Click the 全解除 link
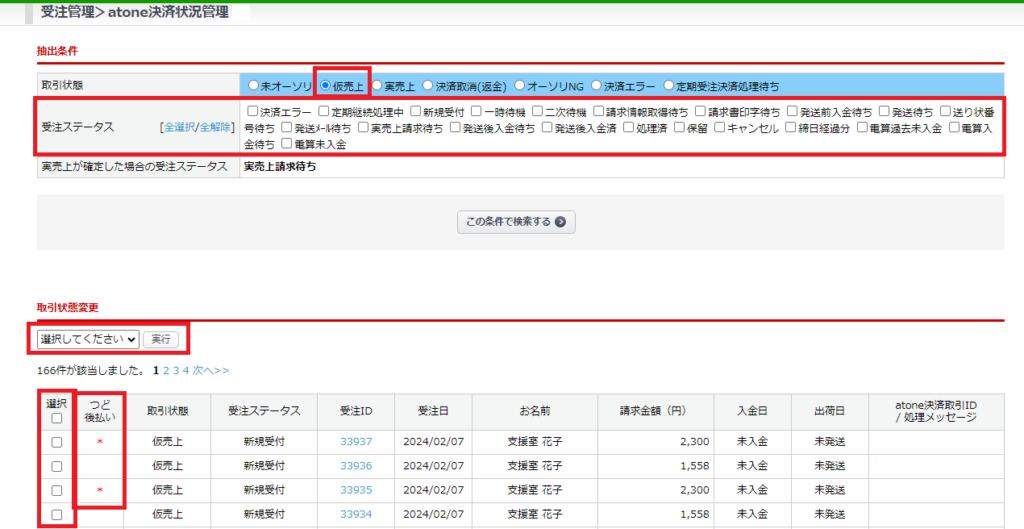Viewport: 1024px width, 529px height. 215,128
